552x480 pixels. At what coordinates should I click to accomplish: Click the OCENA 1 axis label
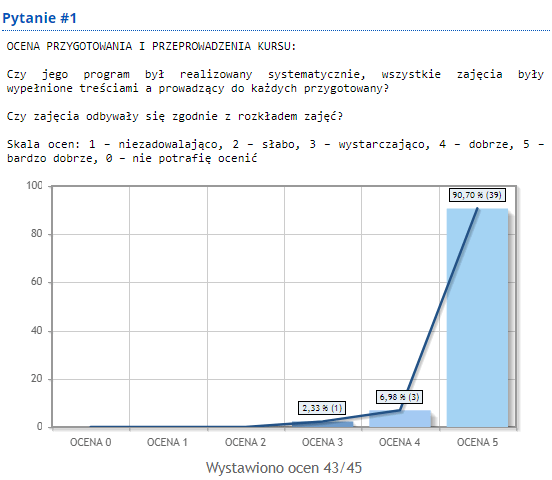point(167,442)
